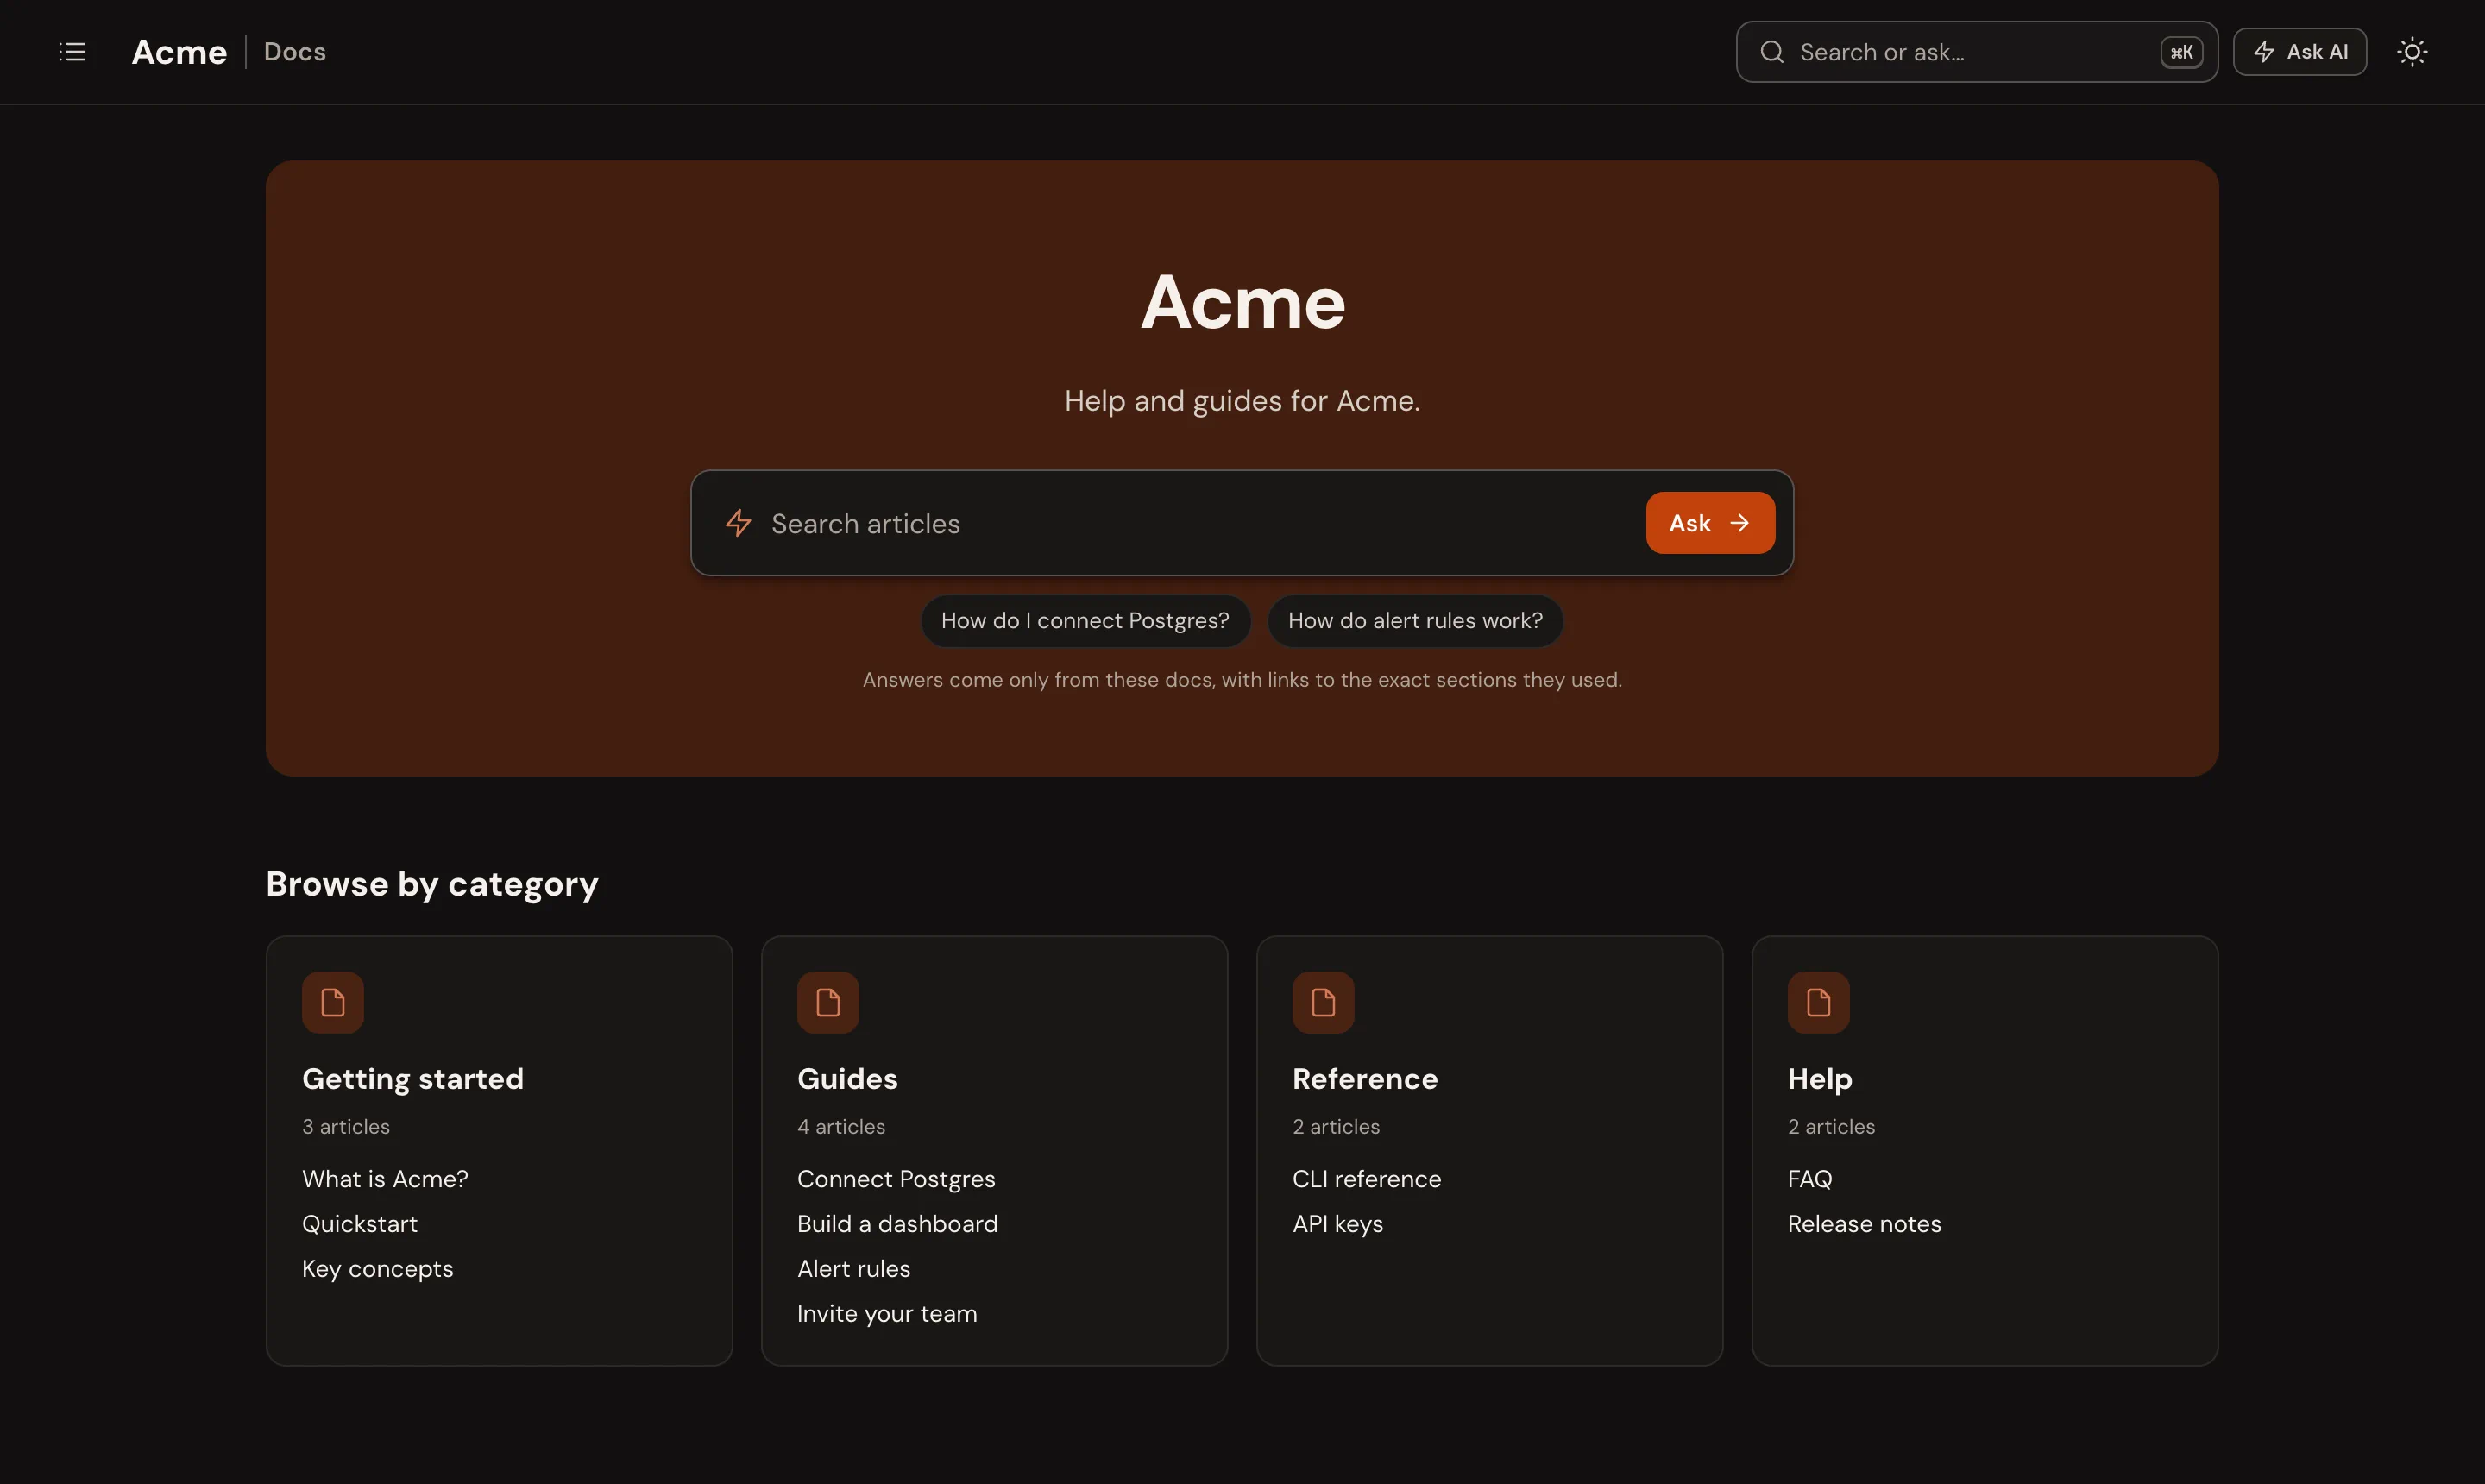Image resolution: width=2485 pixels, height=1484 pixels.
Task: Go to the Acme home logo
Action: [x=179, y=52]
